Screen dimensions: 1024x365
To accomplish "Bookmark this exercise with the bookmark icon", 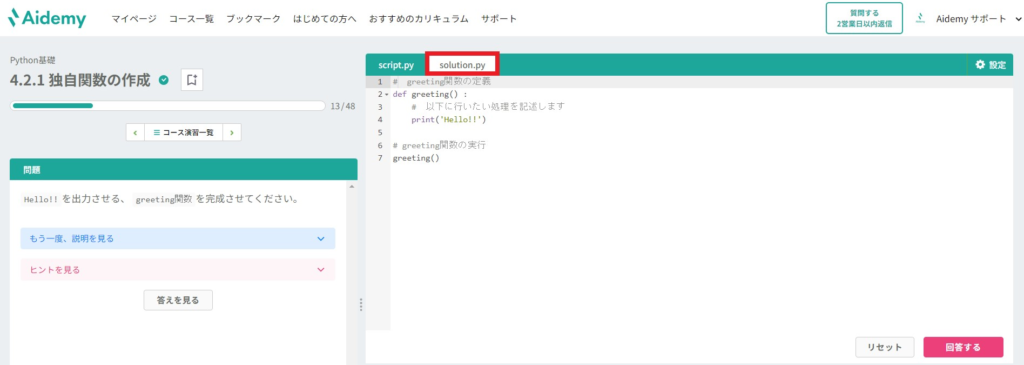I will click(x=191, y=80).
